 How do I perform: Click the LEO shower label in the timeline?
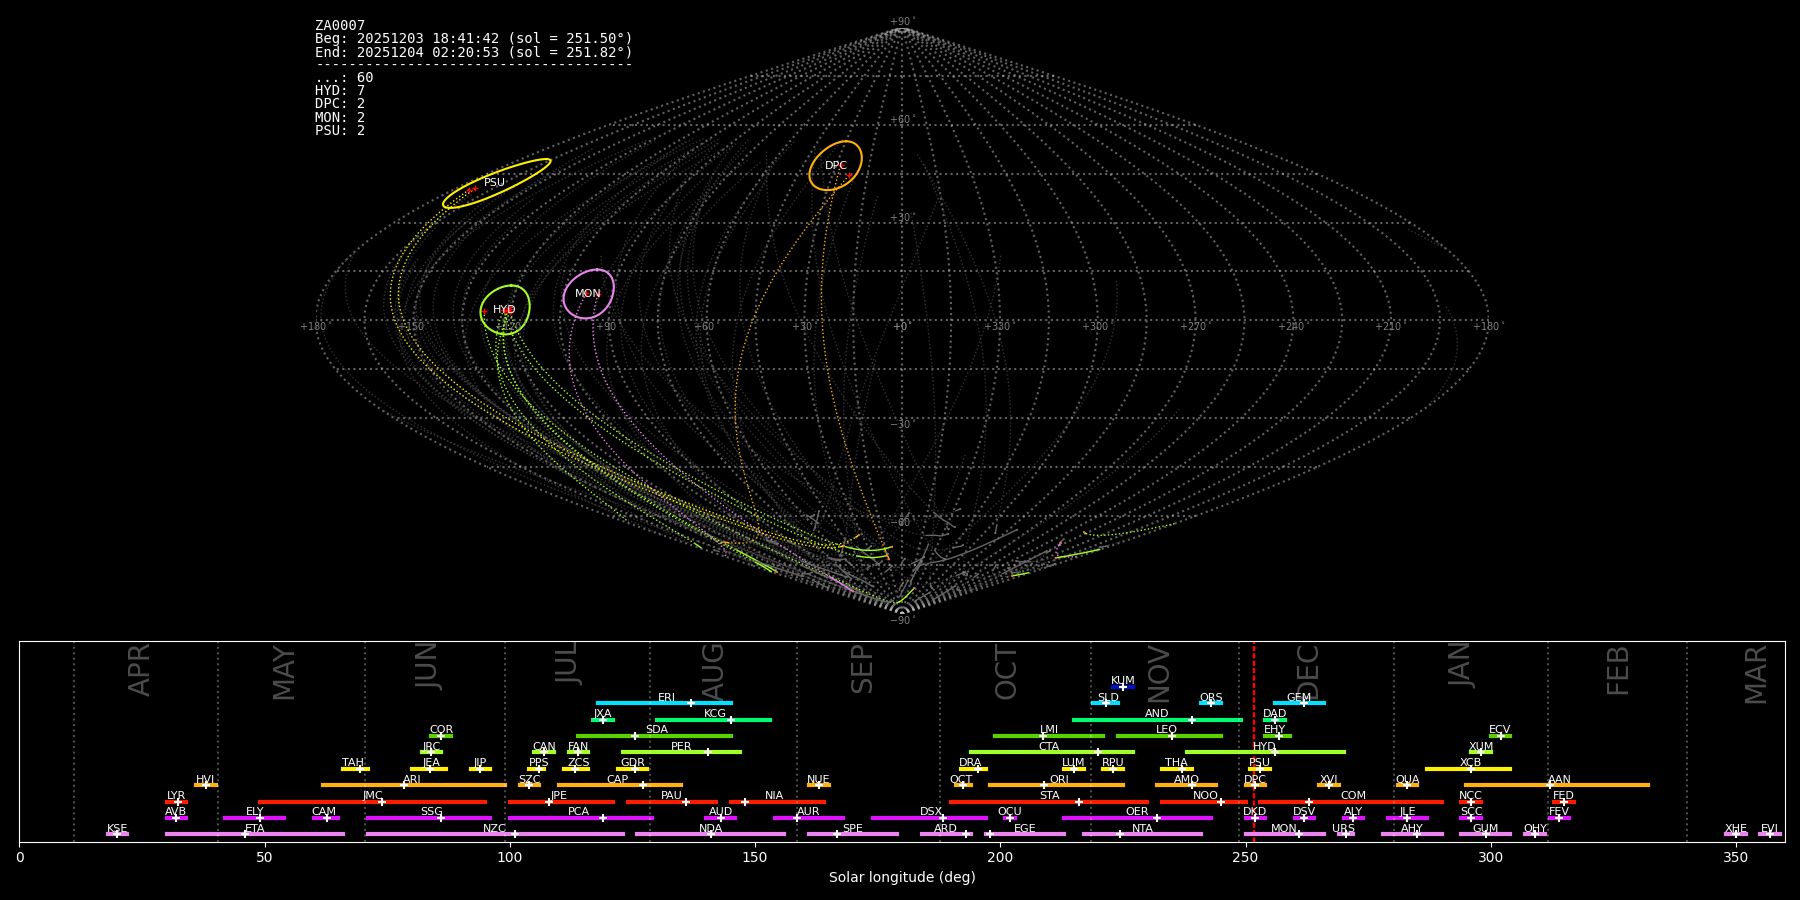coord(1167,730)
